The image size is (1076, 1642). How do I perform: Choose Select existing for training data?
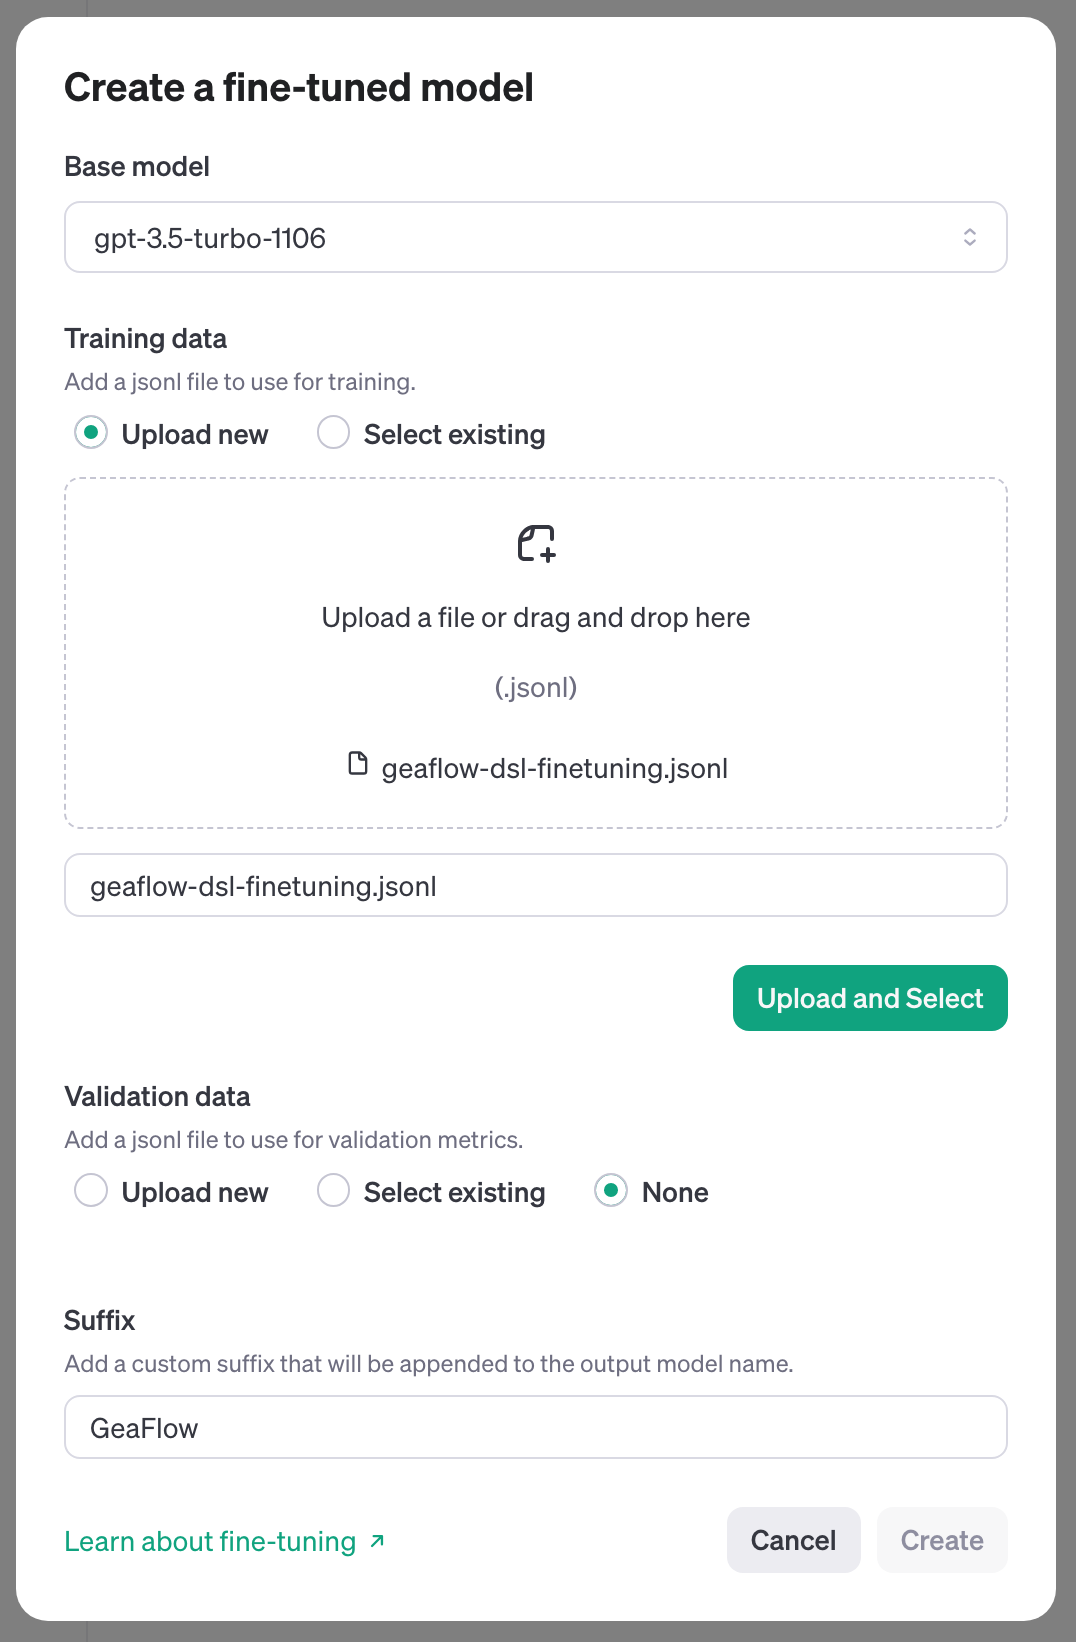[x=333, y=433]
